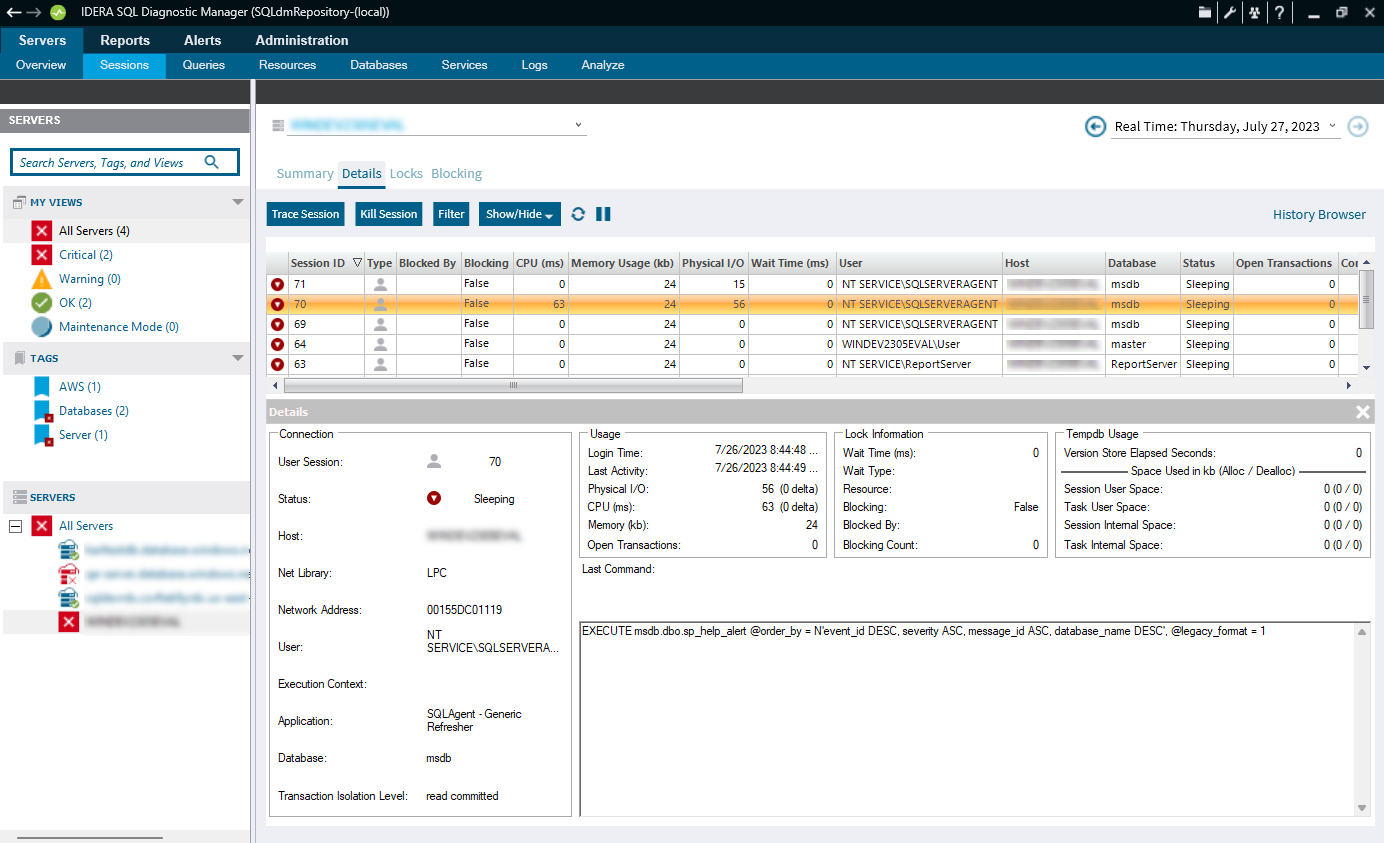The height and width of the screenshot is (843, 1384).
Task: Collapse the All Servers tree node
Action: 15,526
